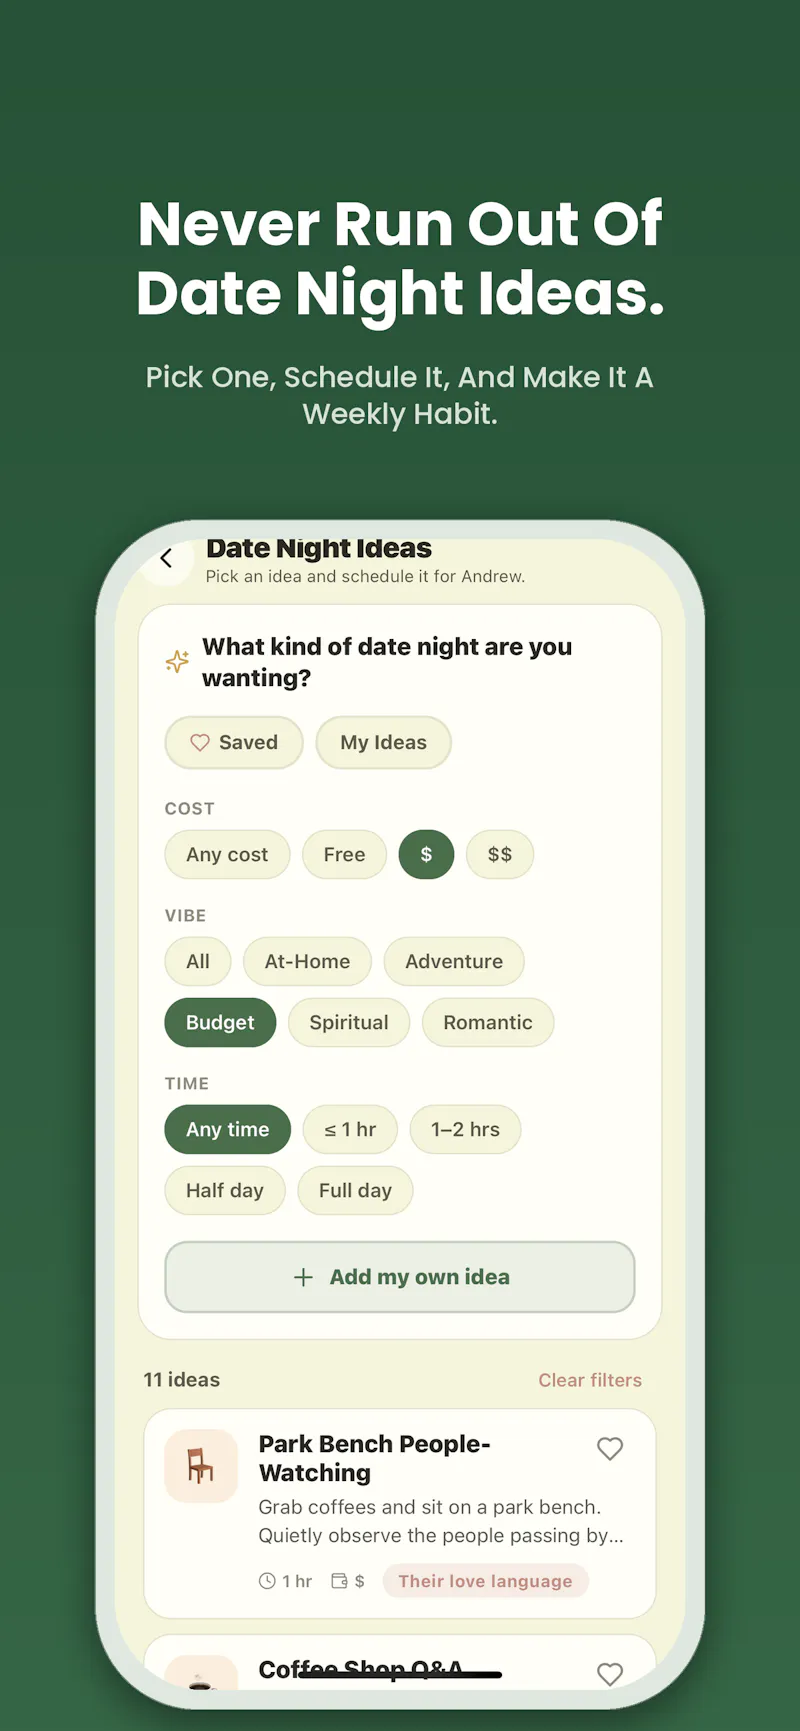Select the double dollar cost filter
Viewport: 800px width, 1731px height.
click(500, 855)
